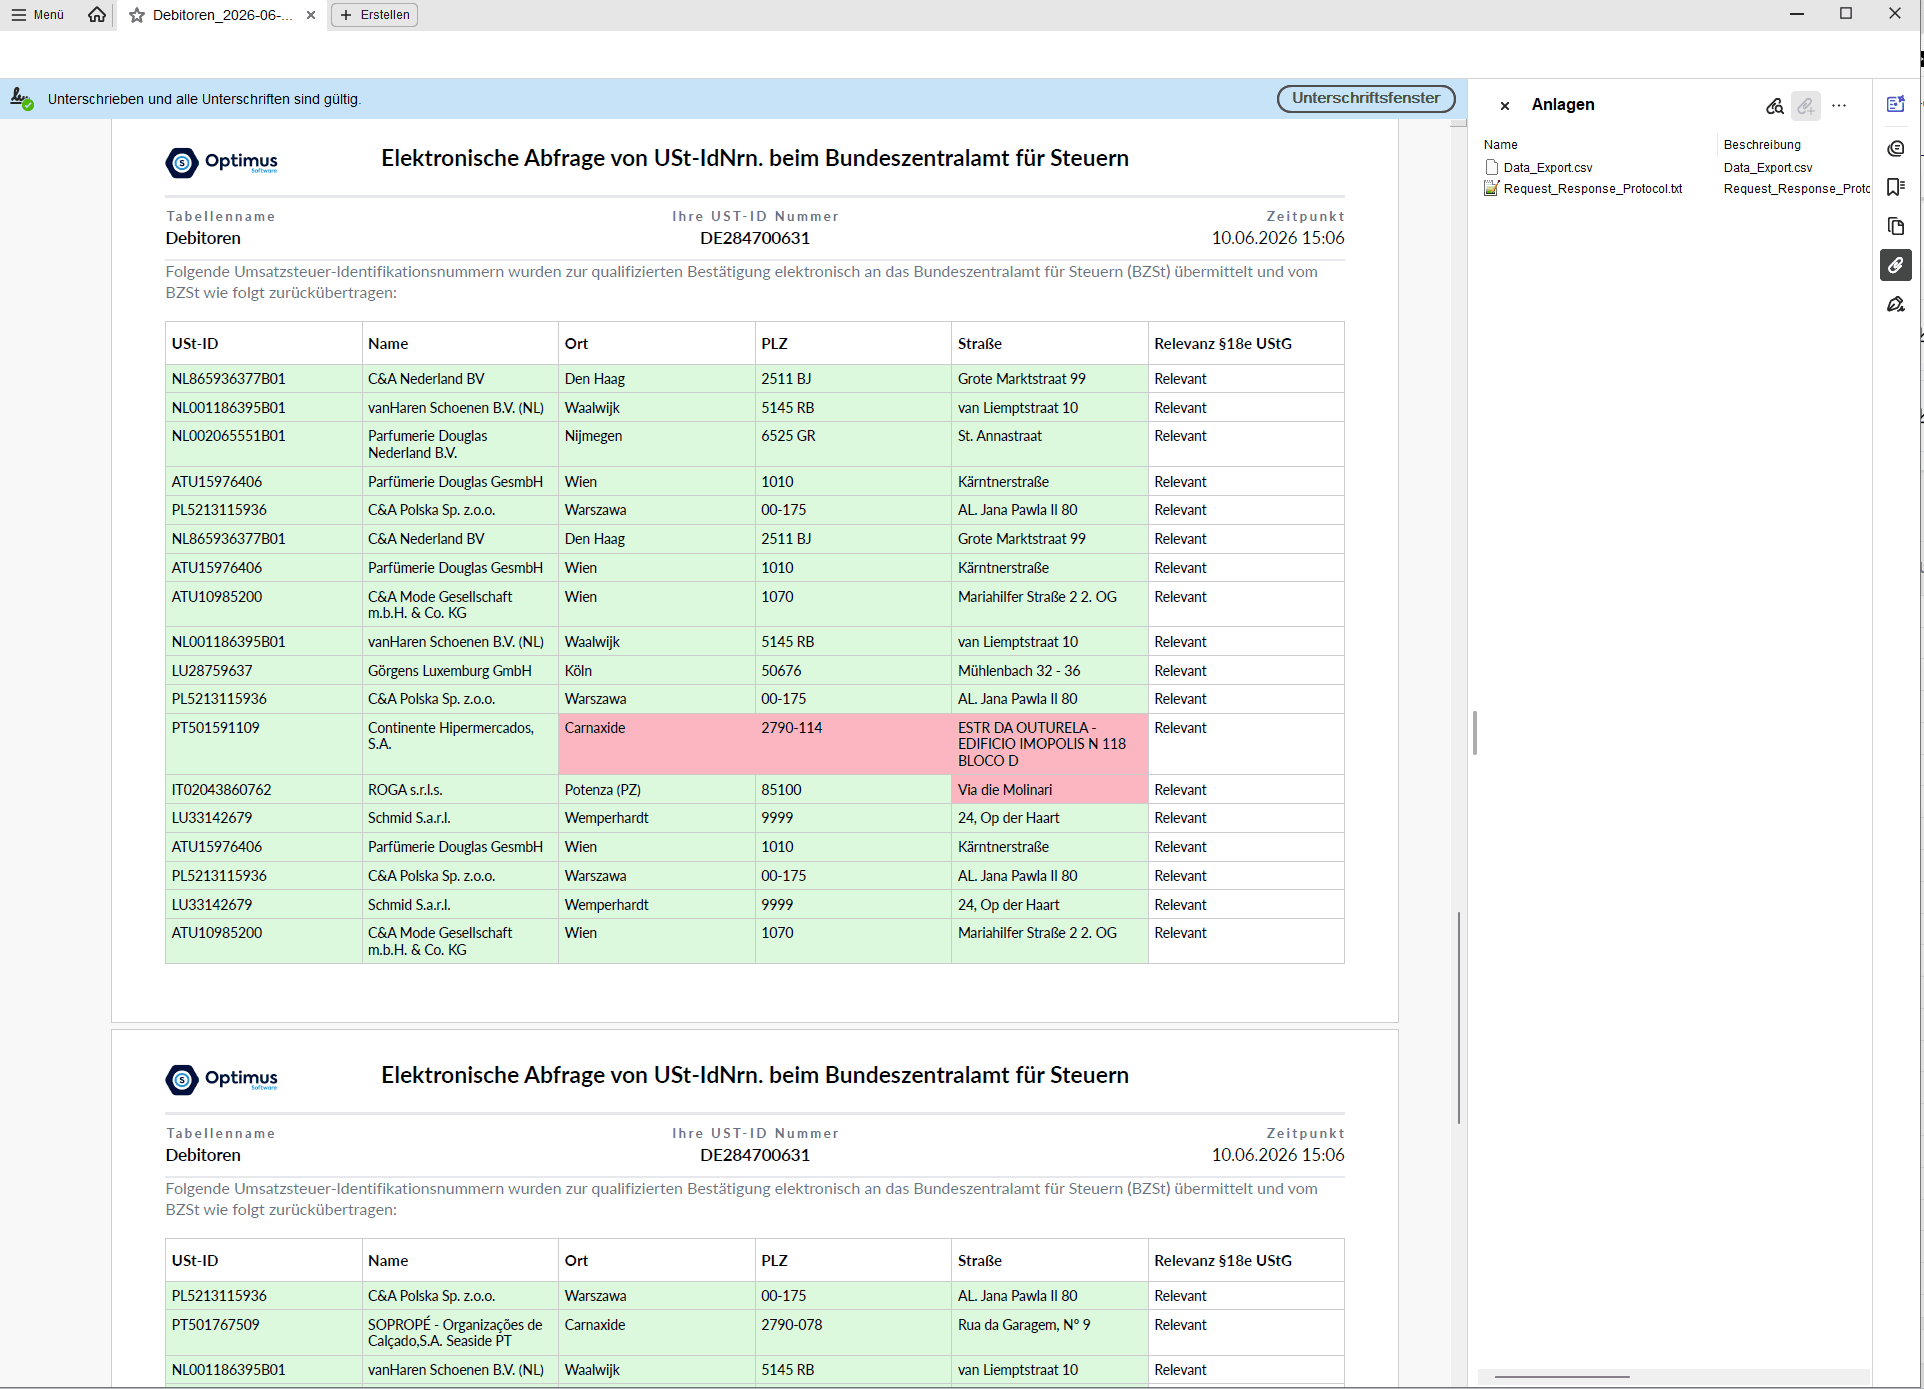The image size is (1924, 1389).
Task: Click the PLZ value 6525 GR
Action: 853,444
